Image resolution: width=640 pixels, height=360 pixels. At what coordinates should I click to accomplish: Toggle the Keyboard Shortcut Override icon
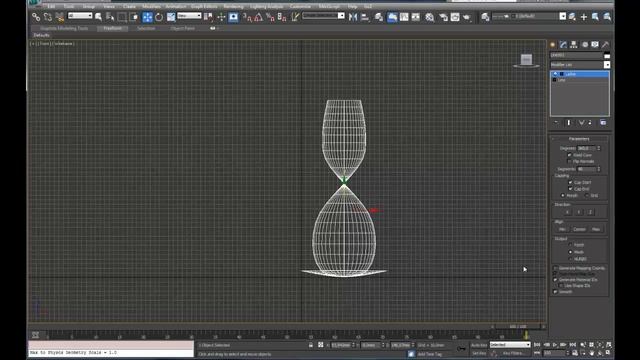[233, 17]
